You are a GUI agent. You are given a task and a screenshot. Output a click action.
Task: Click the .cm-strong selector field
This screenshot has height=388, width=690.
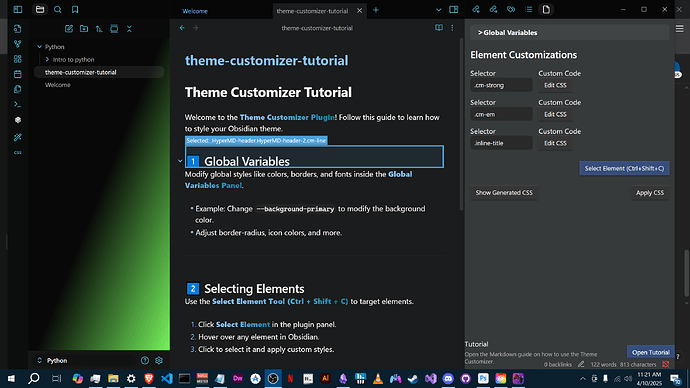pos(501,85)
